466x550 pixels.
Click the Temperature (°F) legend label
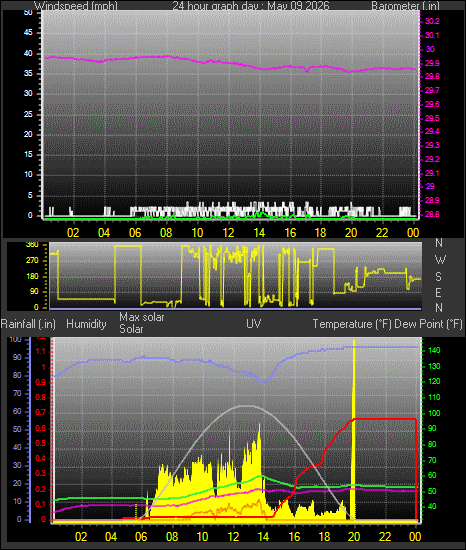point(352,324)
